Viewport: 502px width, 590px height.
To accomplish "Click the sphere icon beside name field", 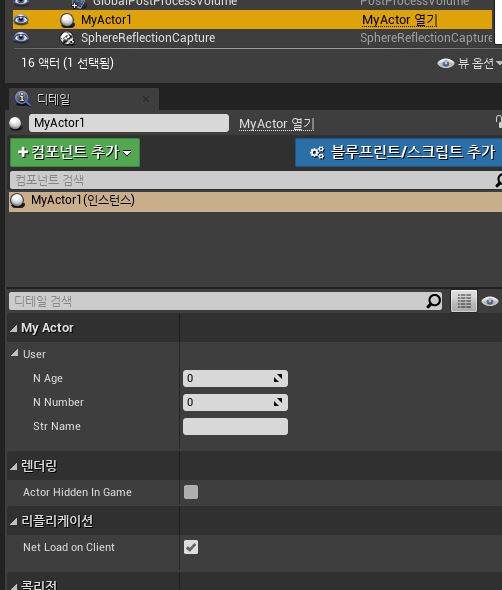I will point(15,123).
